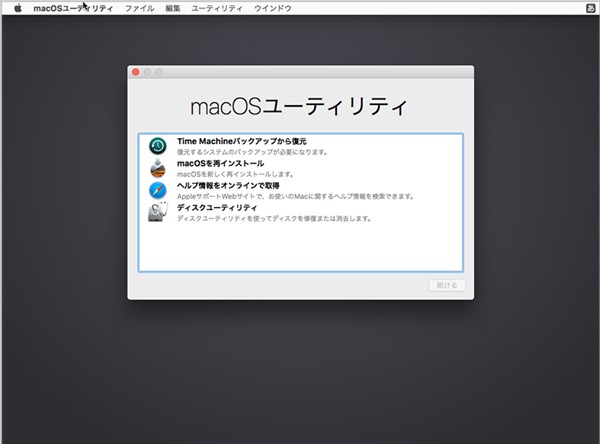Select the 'ヘルプ情報をオンラインで取得' title text

pos(228,185)
